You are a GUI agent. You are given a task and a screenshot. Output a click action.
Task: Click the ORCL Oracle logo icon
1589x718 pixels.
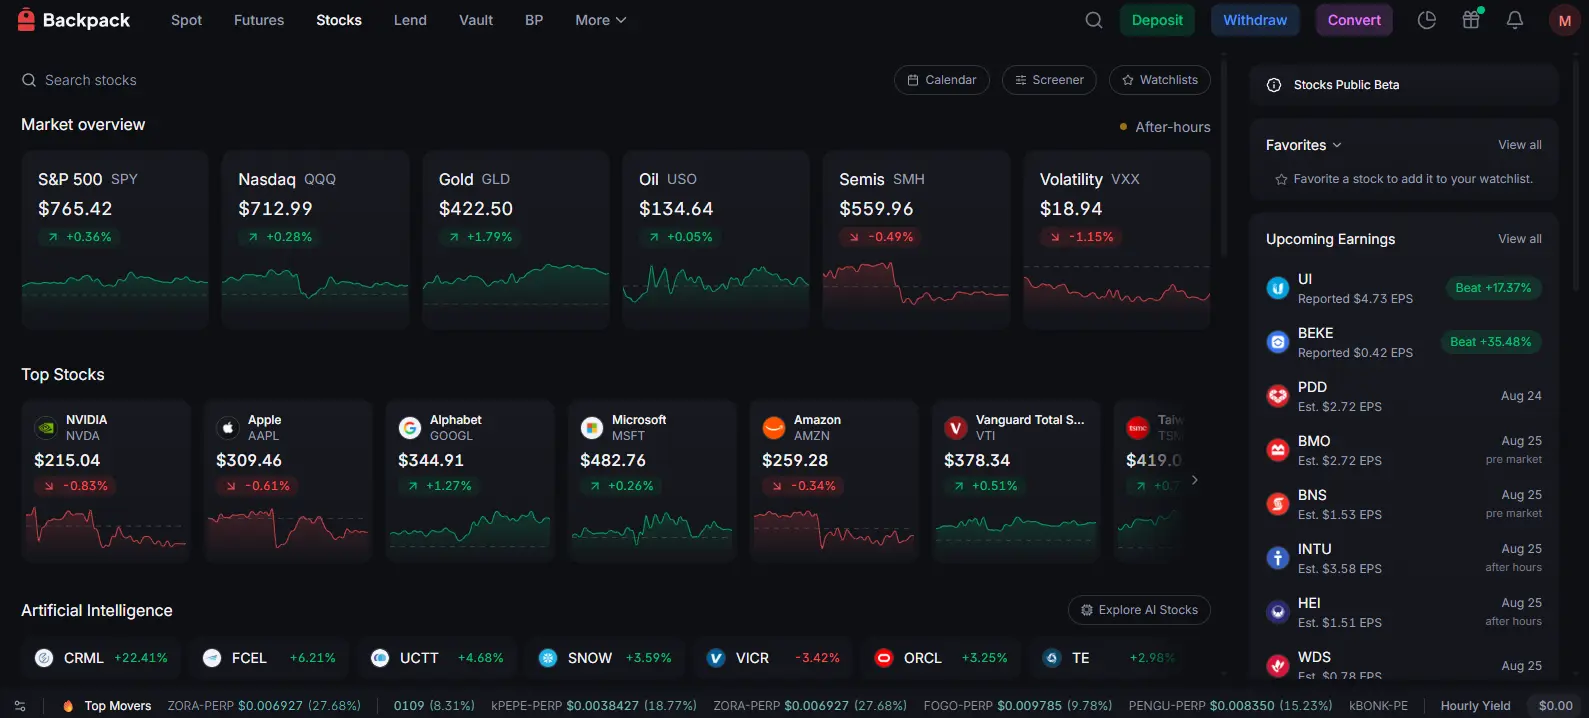point(884,658)
